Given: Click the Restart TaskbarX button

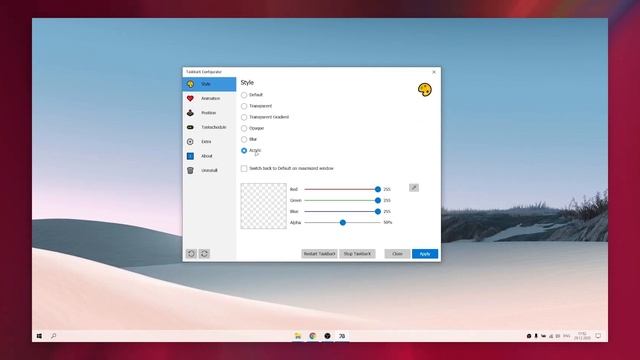Looking at the screenshot, I should coord(319,253).
